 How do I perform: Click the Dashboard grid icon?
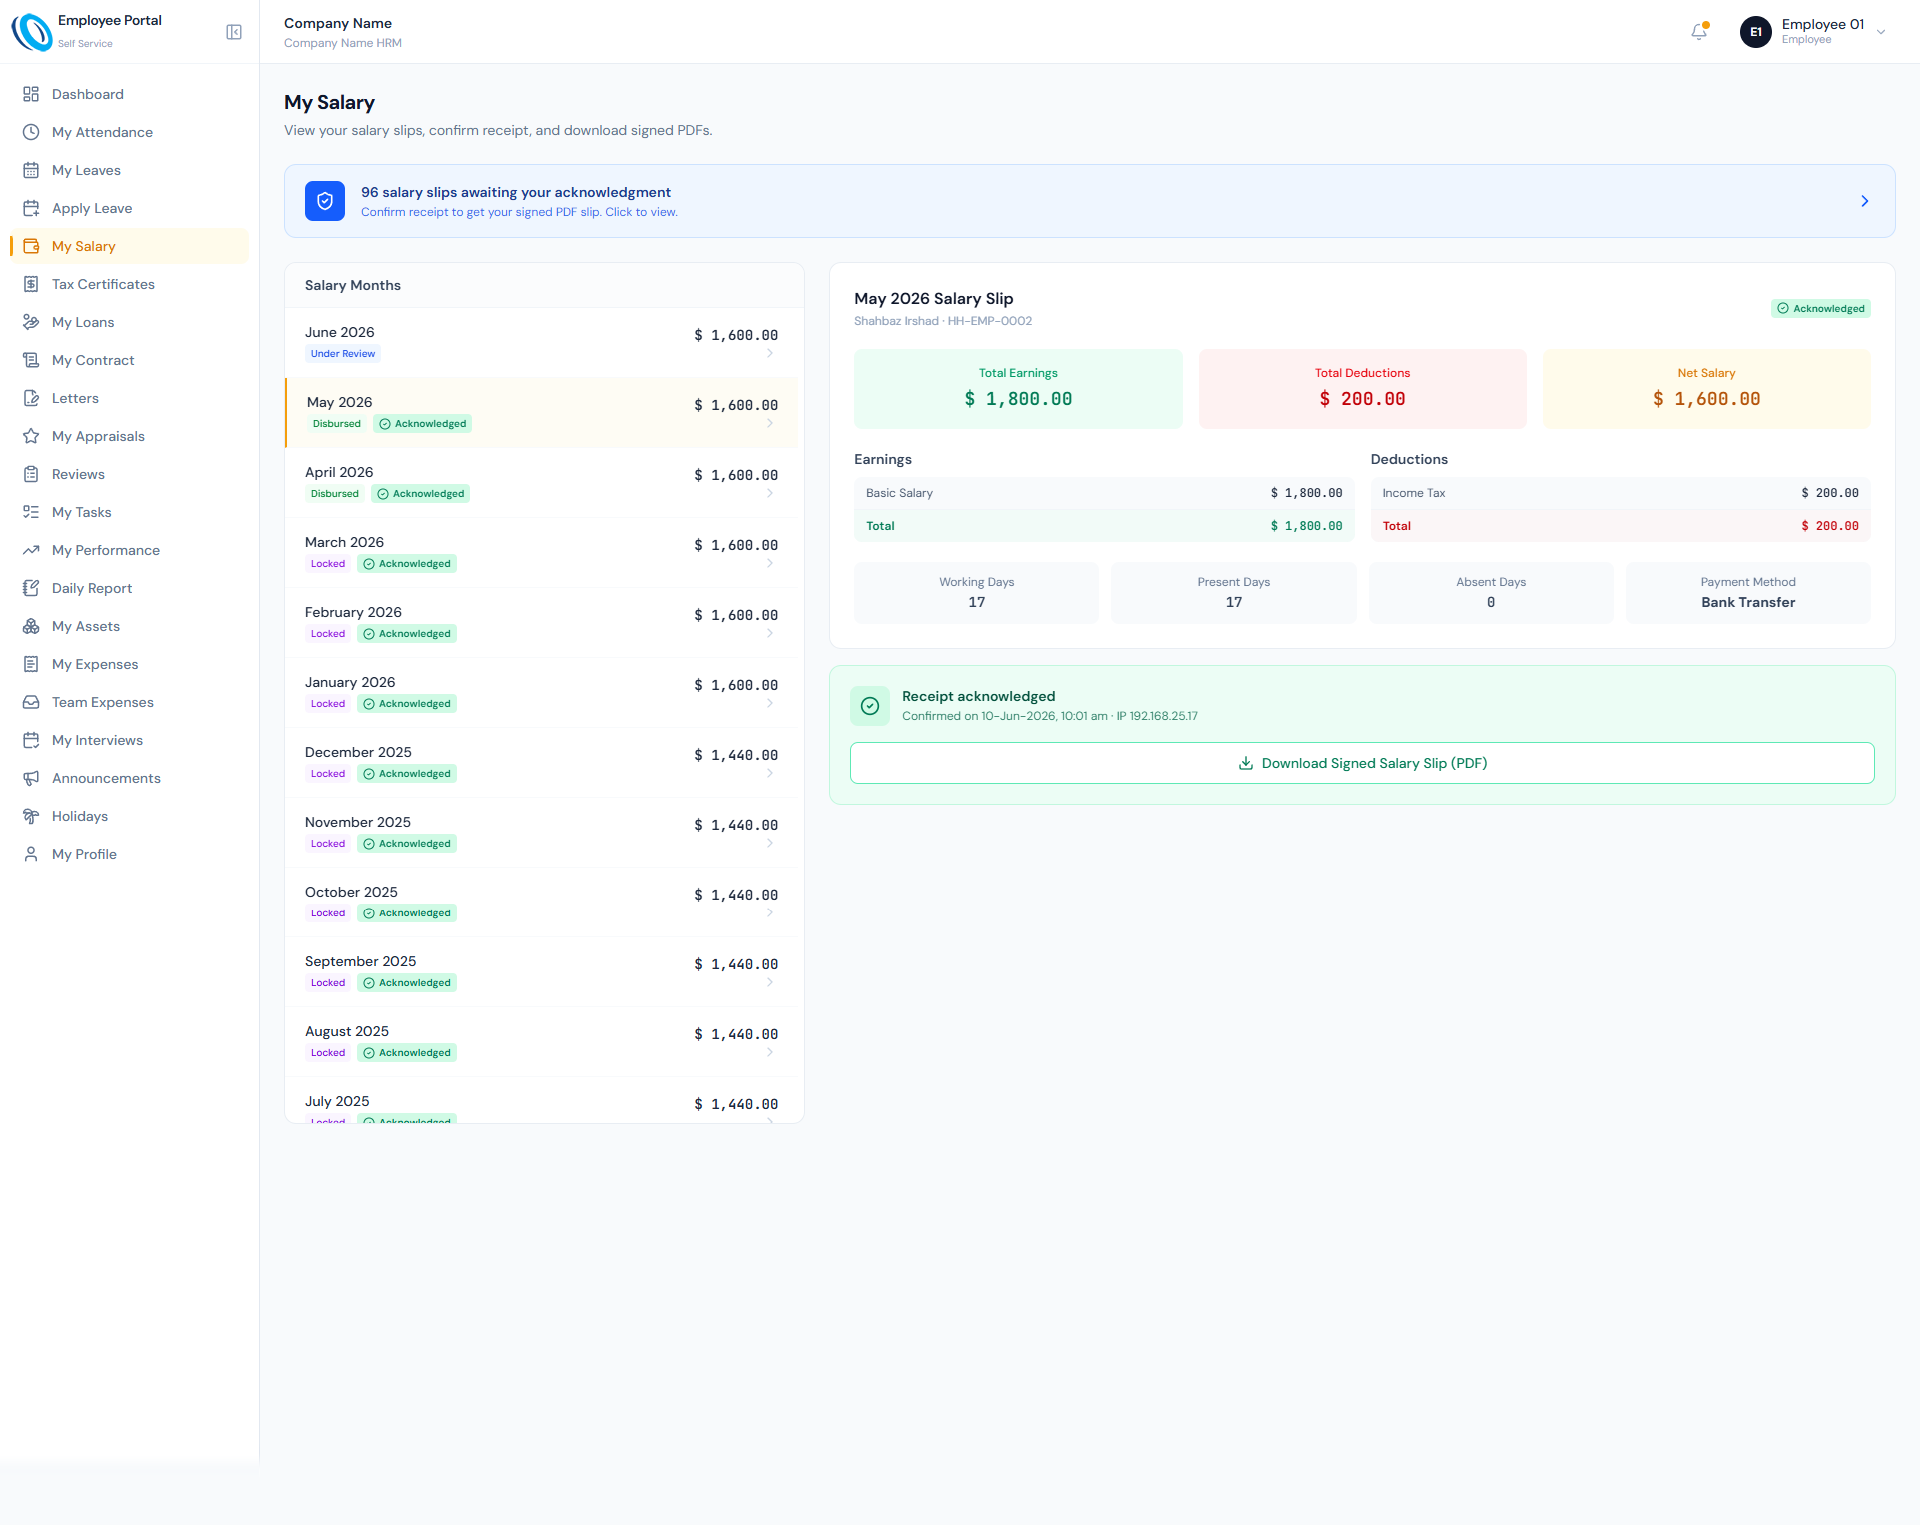[31, 94]
